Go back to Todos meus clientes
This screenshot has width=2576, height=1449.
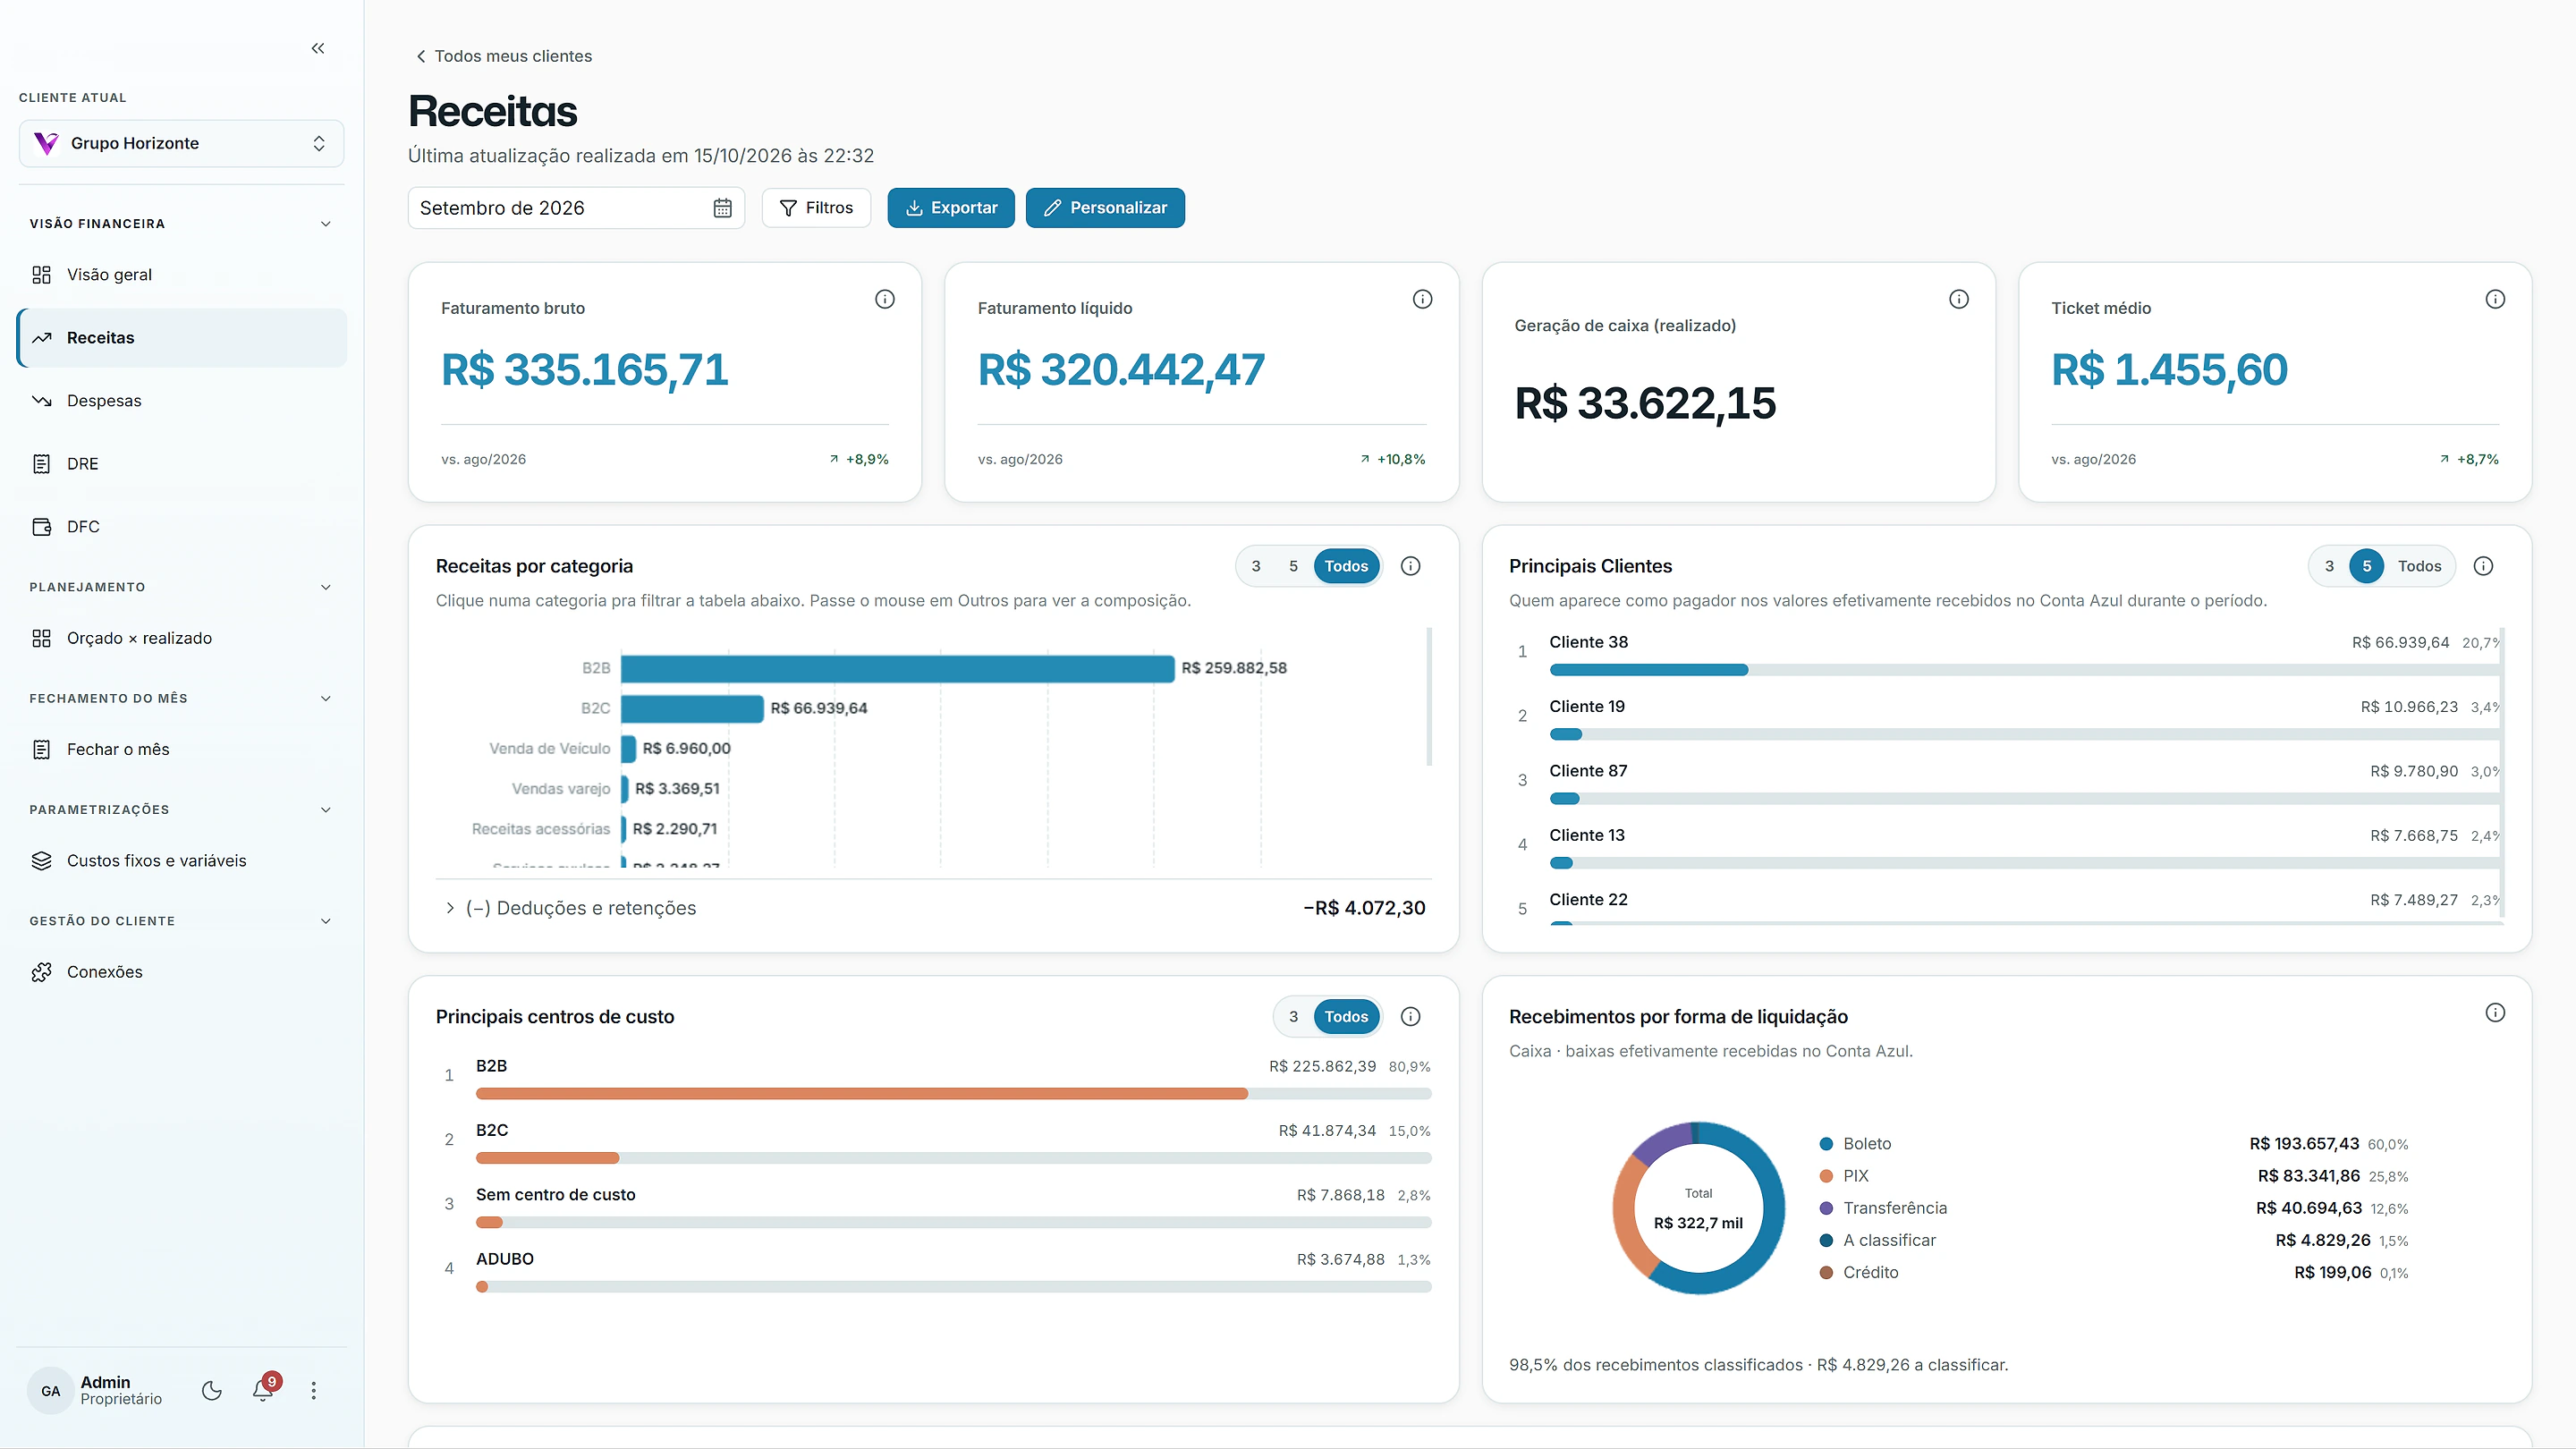[503, 57]
